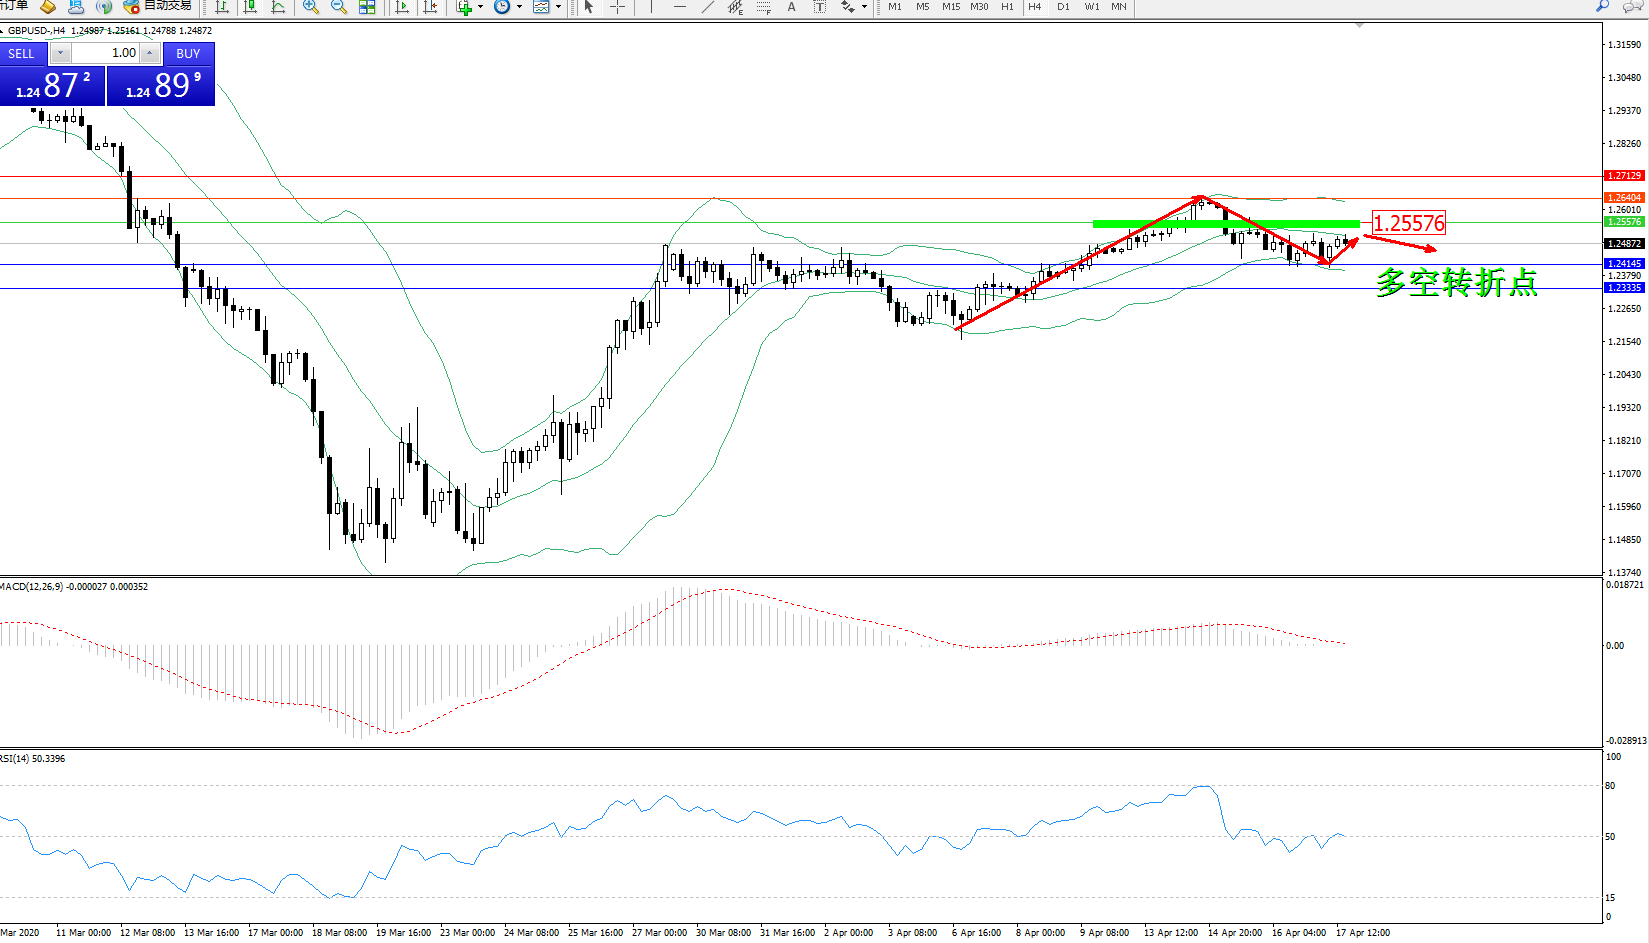1649x943 pixels.
Task: Click the zoom in magnifier icon
Action: coord(311,7)
